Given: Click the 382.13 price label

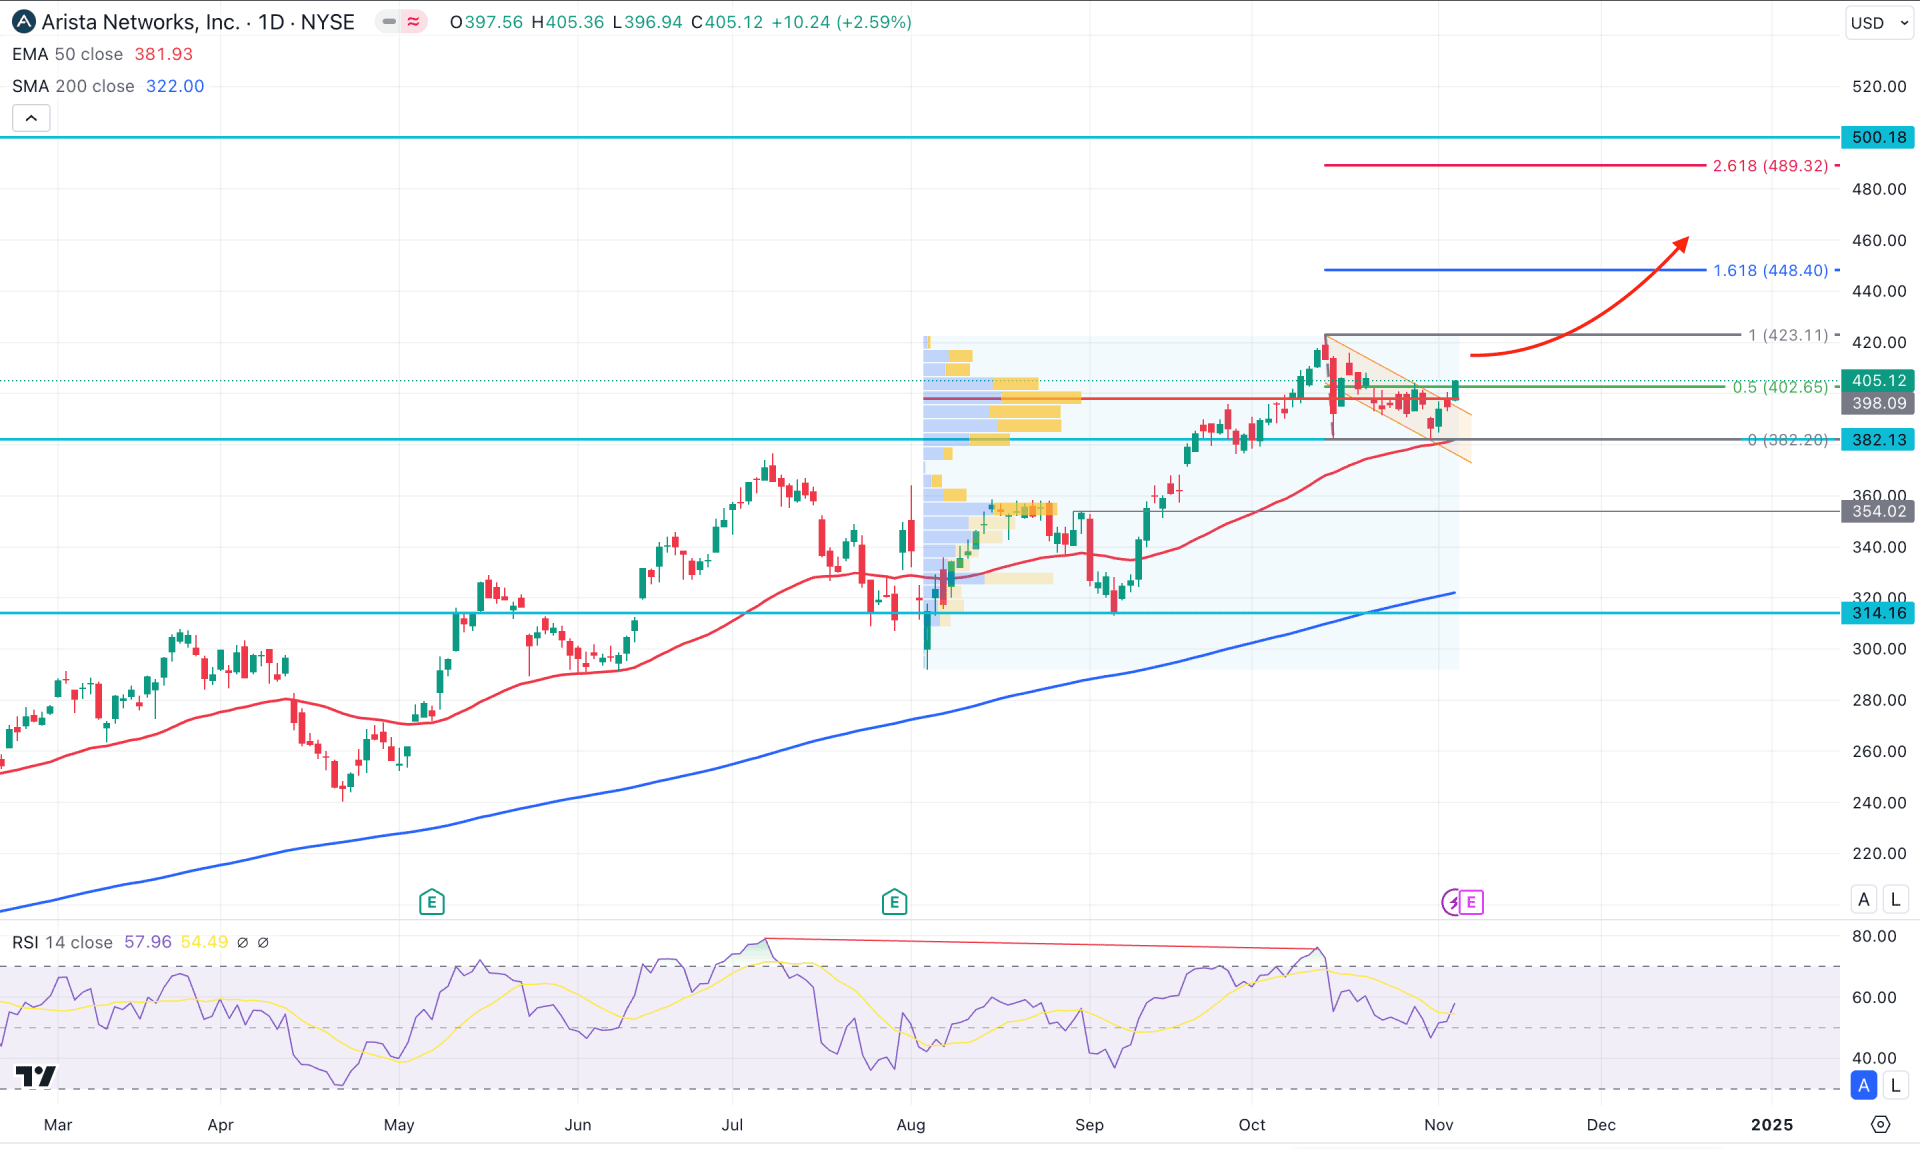Looking at the screenshot, I should [x=1878, y=439].
